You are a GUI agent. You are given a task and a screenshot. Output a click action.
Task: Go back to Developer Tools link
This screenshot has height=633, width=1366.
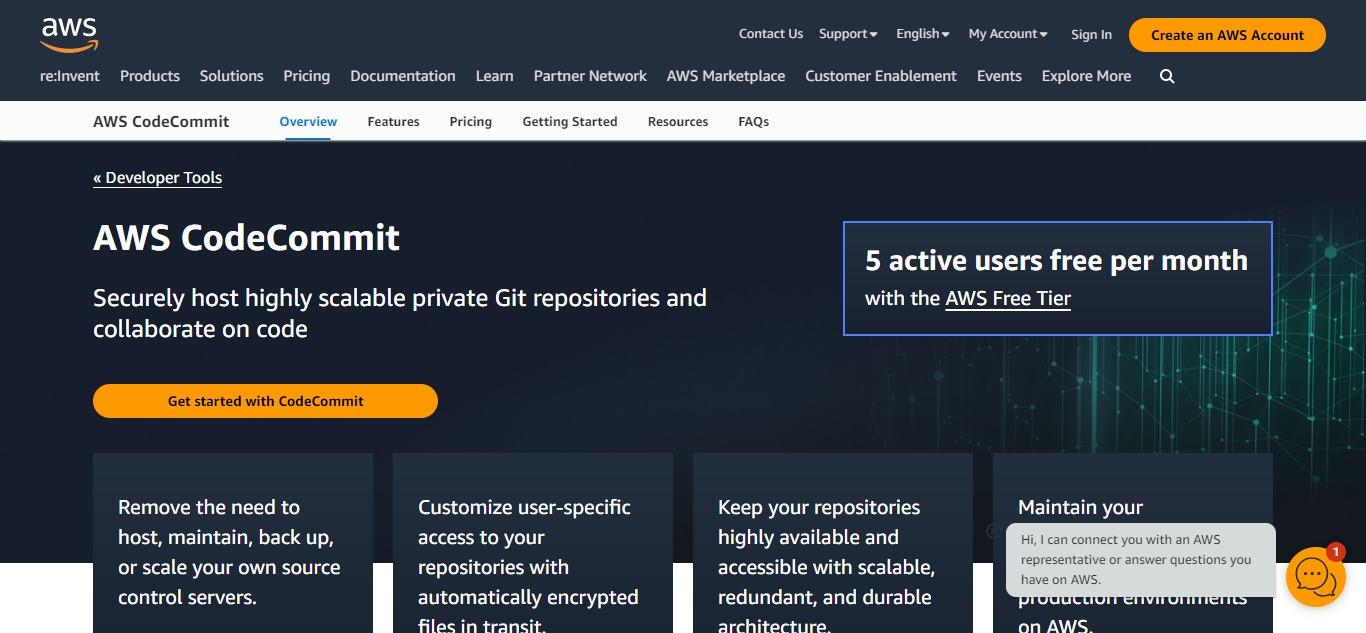tap(157, 178)
